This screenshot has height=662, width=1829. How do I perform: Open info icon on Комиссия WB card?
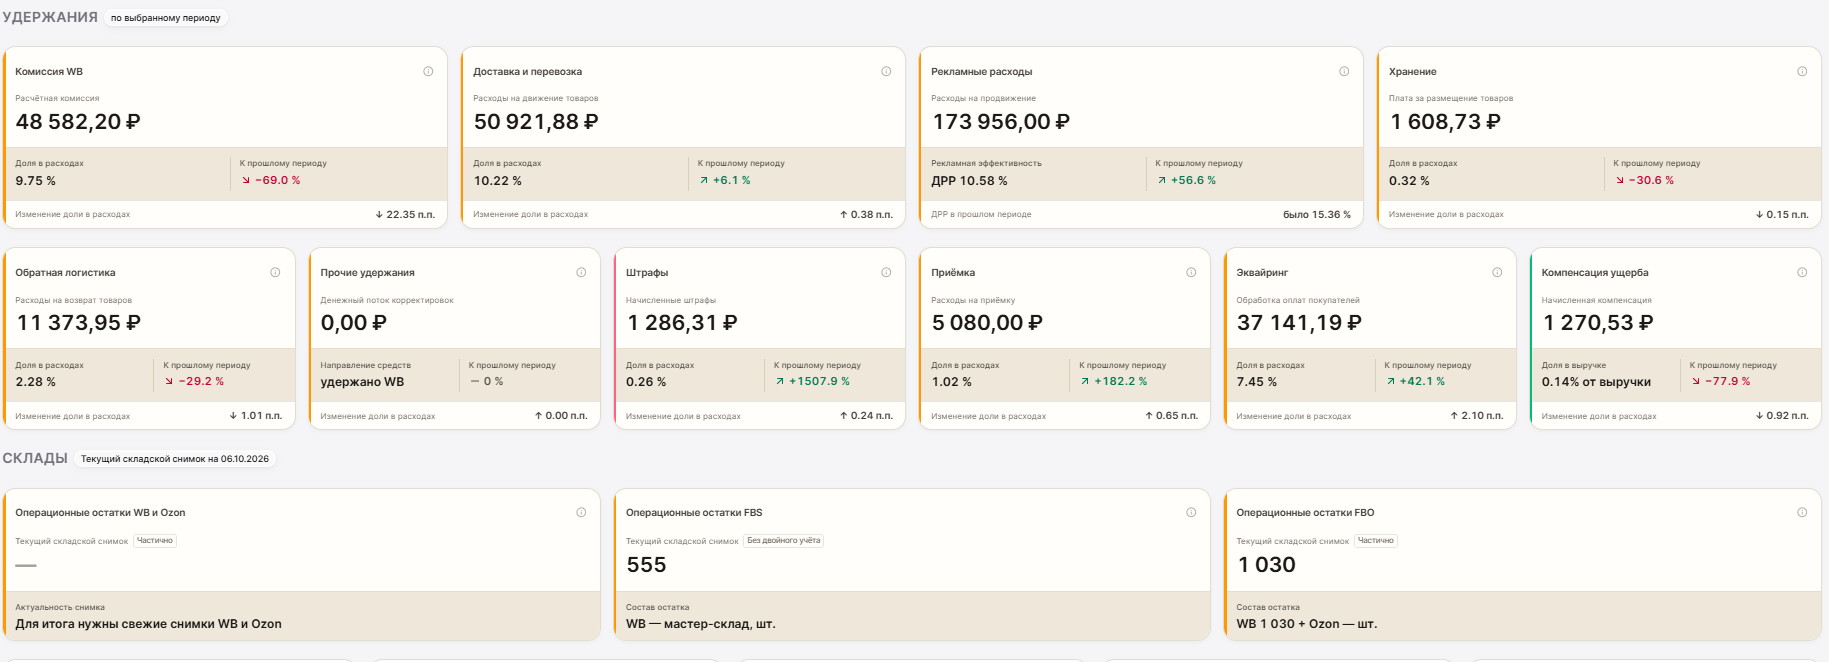point(428,71)
